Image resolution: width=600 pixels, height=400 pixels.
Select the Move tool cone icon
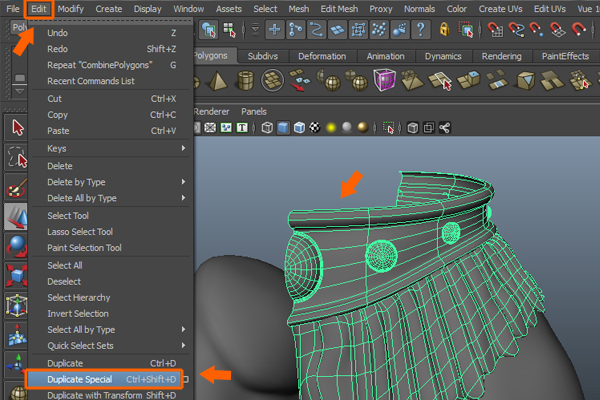pos(17,216)
